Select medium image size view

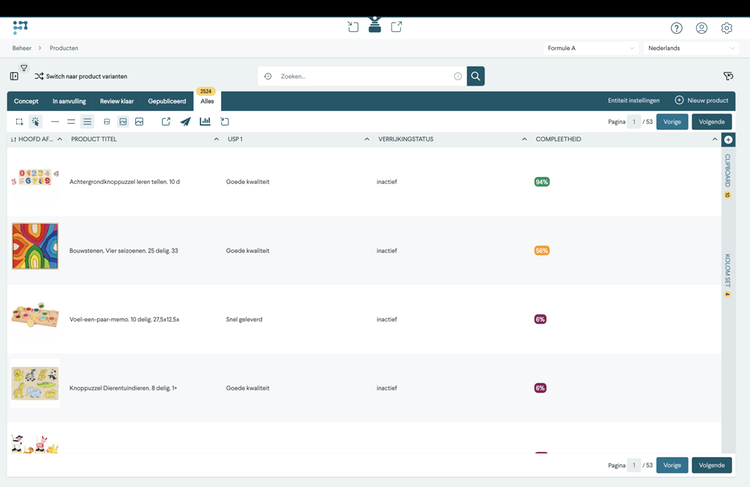point(123,122)
